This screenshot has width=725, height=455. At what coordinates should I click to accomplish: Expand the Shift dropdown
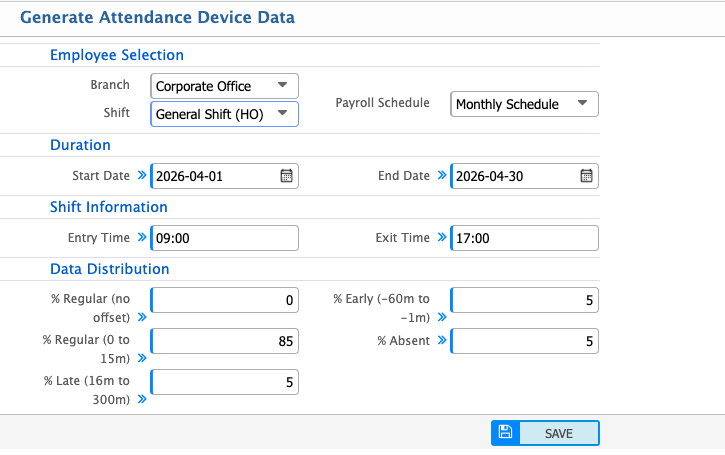pyautogui.click(x=224, y=113)
